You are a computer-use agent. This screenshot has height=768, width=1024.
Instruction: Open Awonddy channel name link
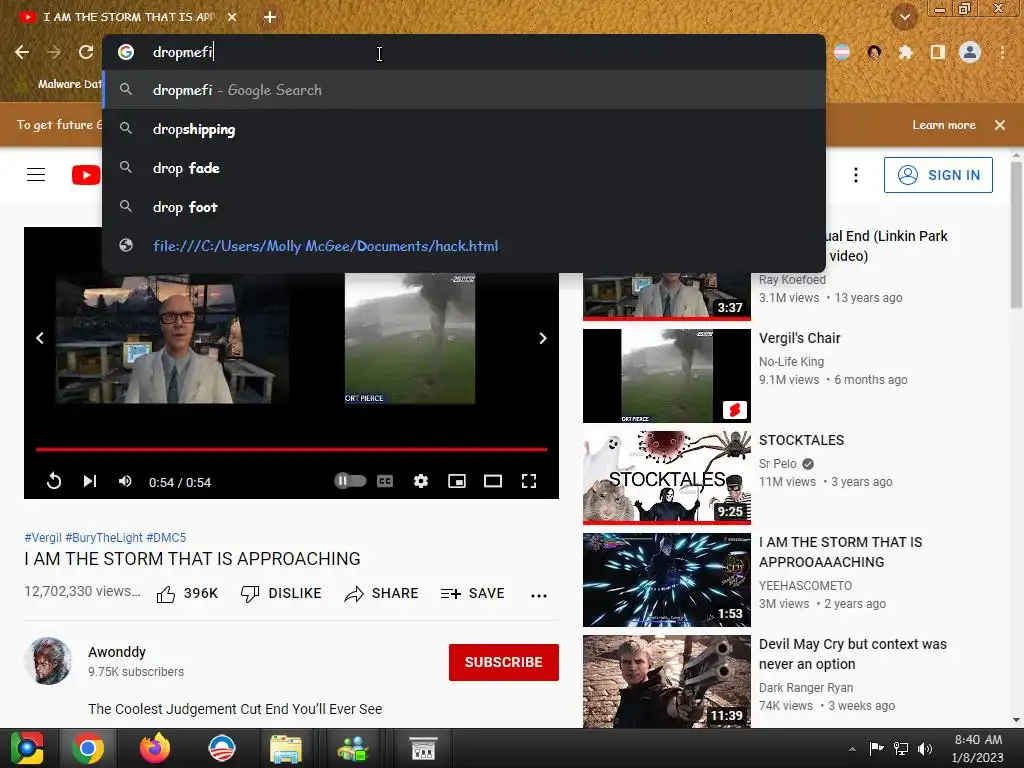(x=117, y=652)
